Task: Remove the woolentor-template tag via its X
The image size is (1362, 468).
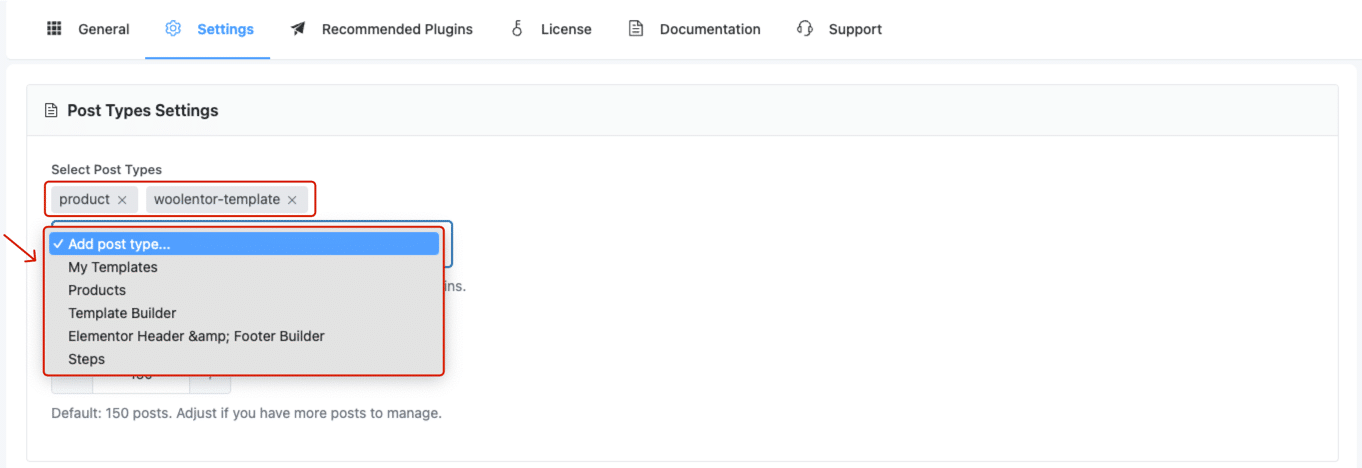Action: [x=292, y=200]
